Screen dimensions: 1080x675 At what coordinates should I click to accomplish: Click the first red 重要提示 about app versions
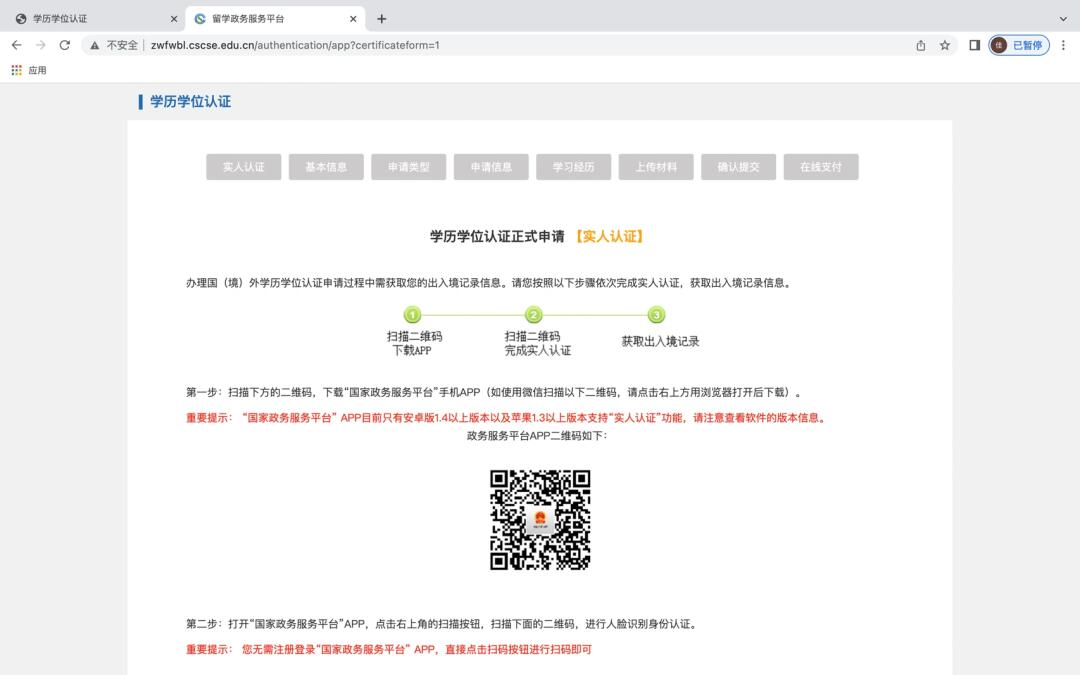(x=506, y=417)
